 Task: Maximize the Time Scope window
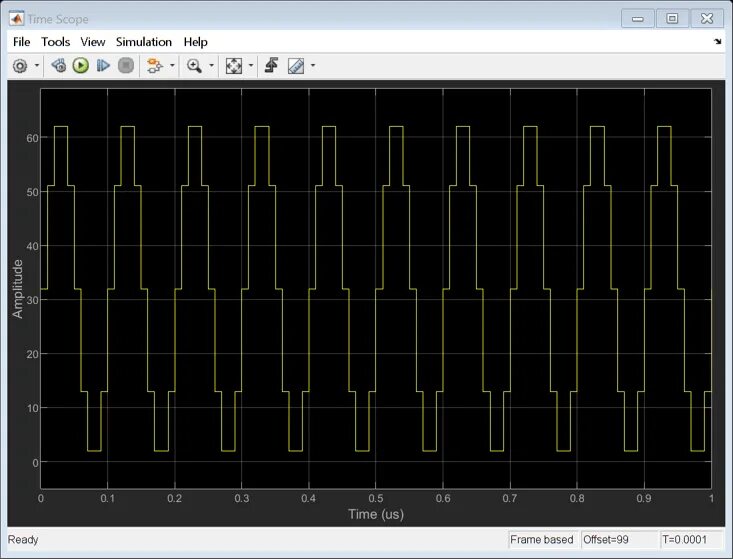click(x=672, y=19)
